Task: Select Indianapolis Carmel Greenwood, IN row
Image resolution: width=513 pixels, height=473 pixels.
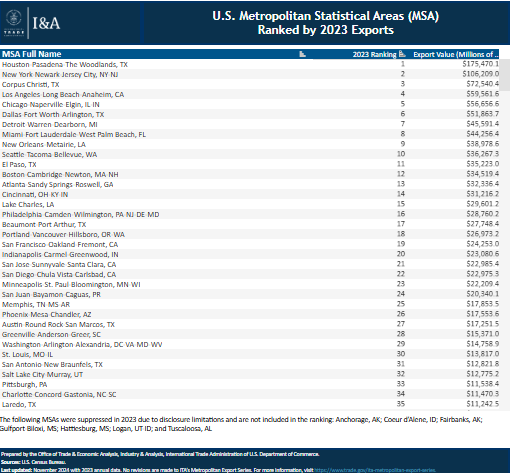Action: pyautogui.click(x=250, y=254)
